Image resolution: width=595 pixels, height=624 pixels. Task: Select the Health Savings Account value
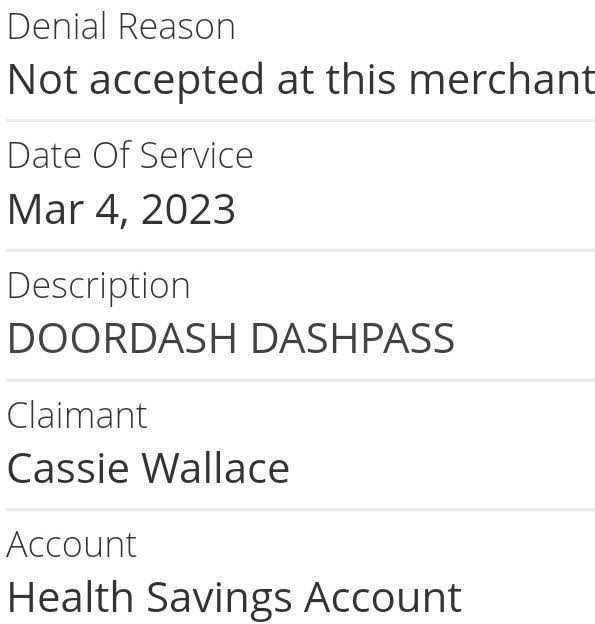pyautogui.click(x=235, y=599)
